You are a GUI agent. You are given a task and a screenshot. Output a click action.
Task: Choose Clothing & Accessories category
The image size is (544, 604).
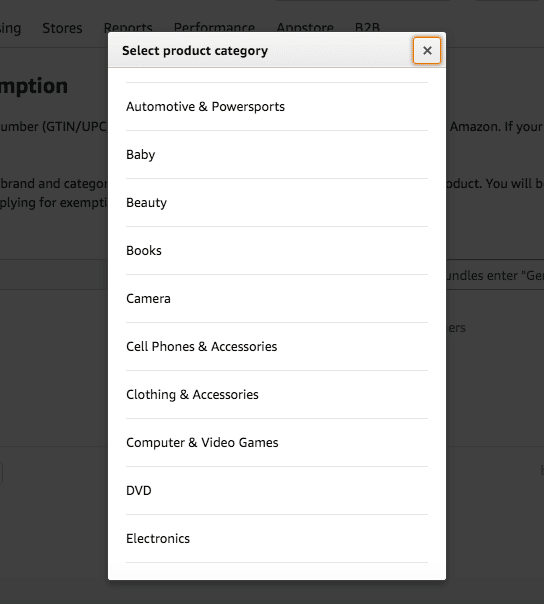(277, 394)
